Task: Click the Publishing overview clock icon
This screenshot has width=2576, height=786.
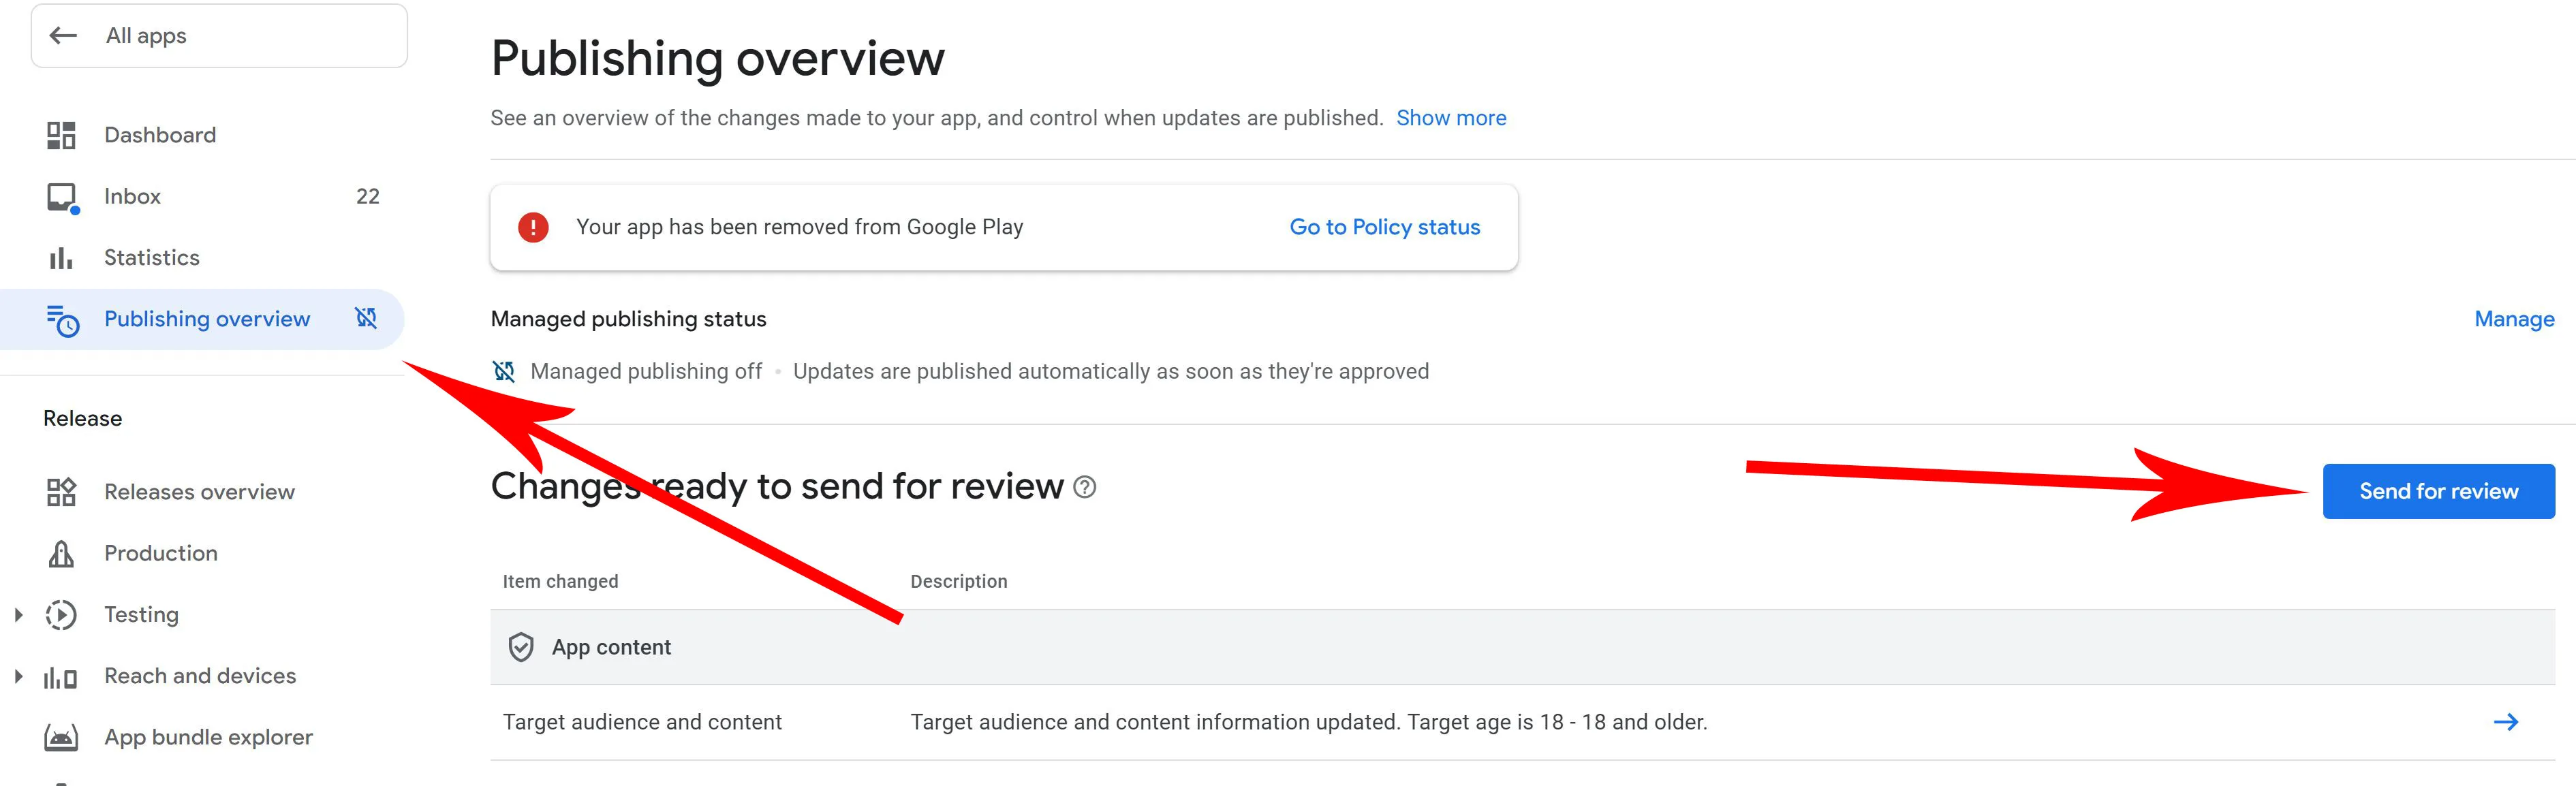Action: click(62, 320)
